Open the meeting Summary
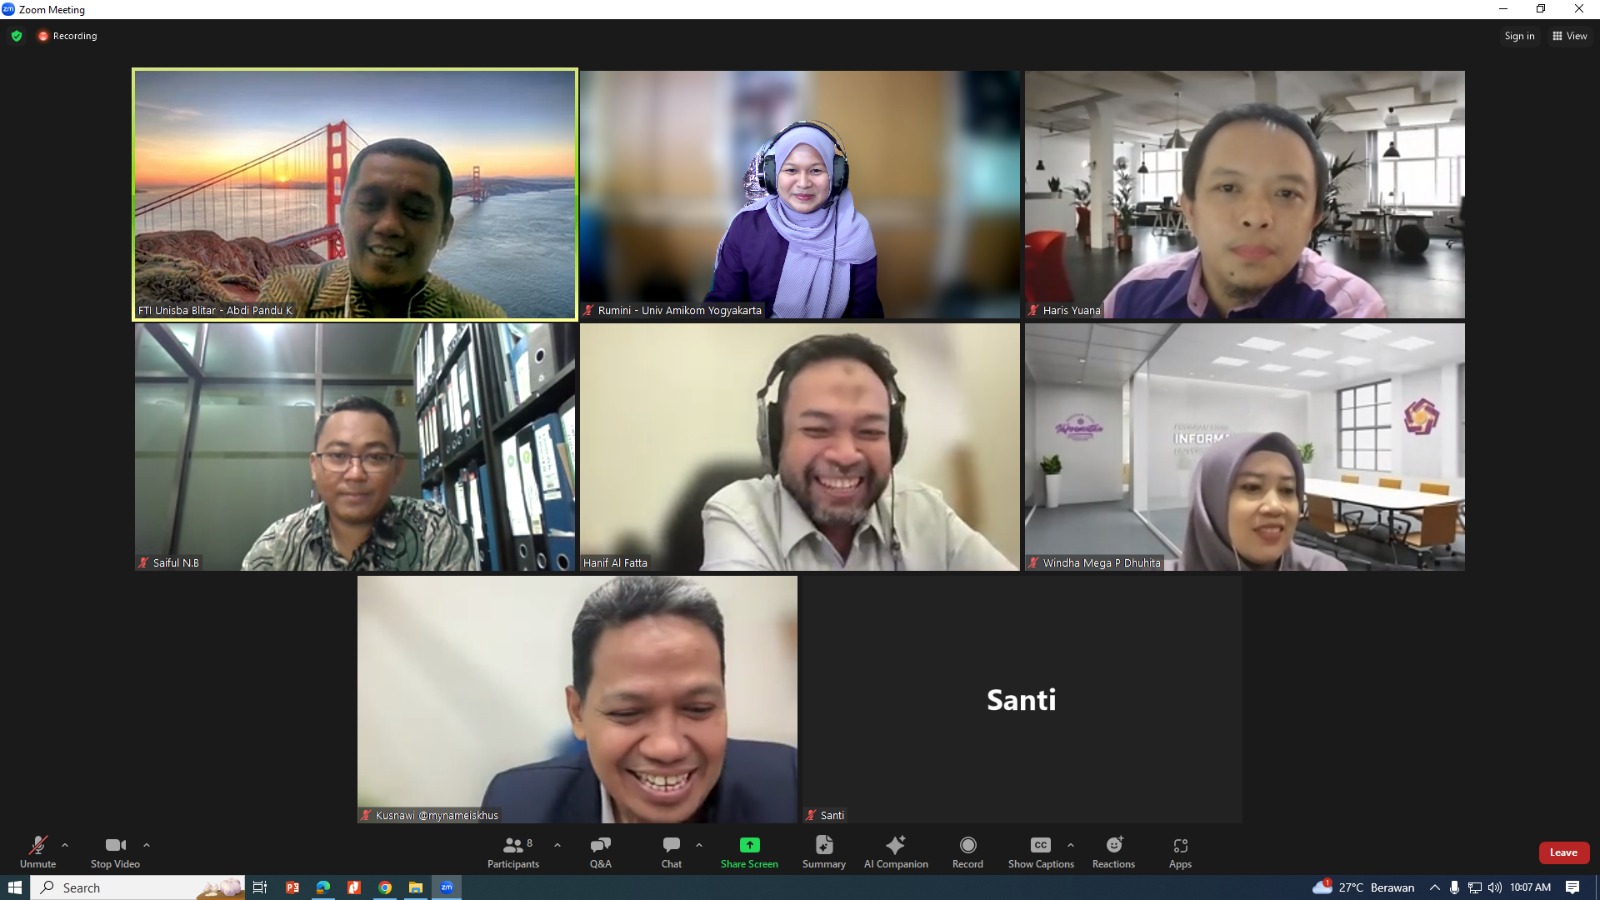1600x900 pixels. (x=824, y=851)
